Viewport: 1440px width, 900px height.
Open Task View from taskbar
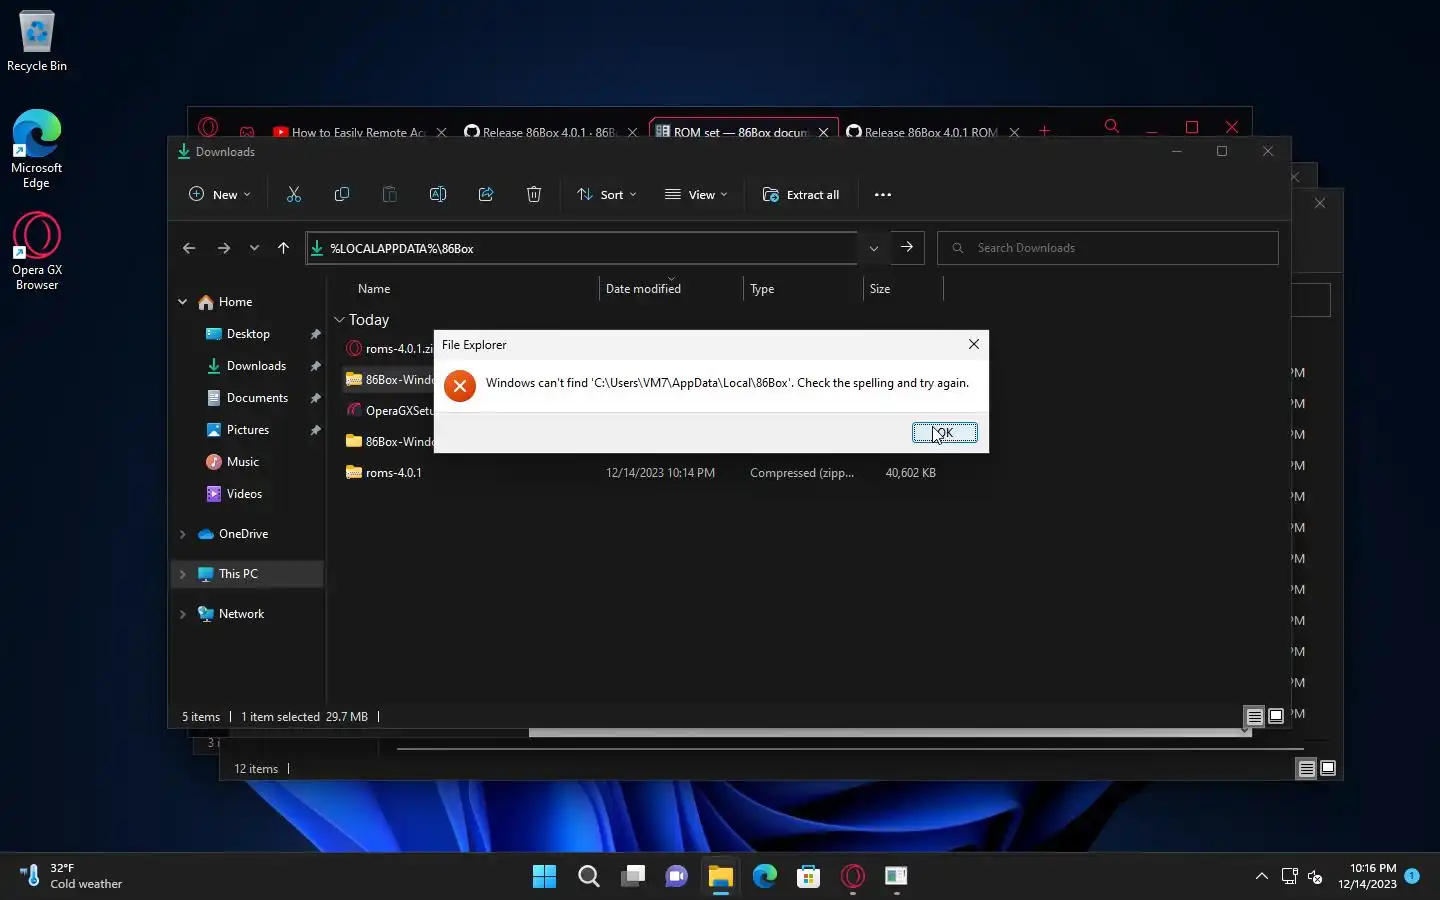click(x=633, y=877)
